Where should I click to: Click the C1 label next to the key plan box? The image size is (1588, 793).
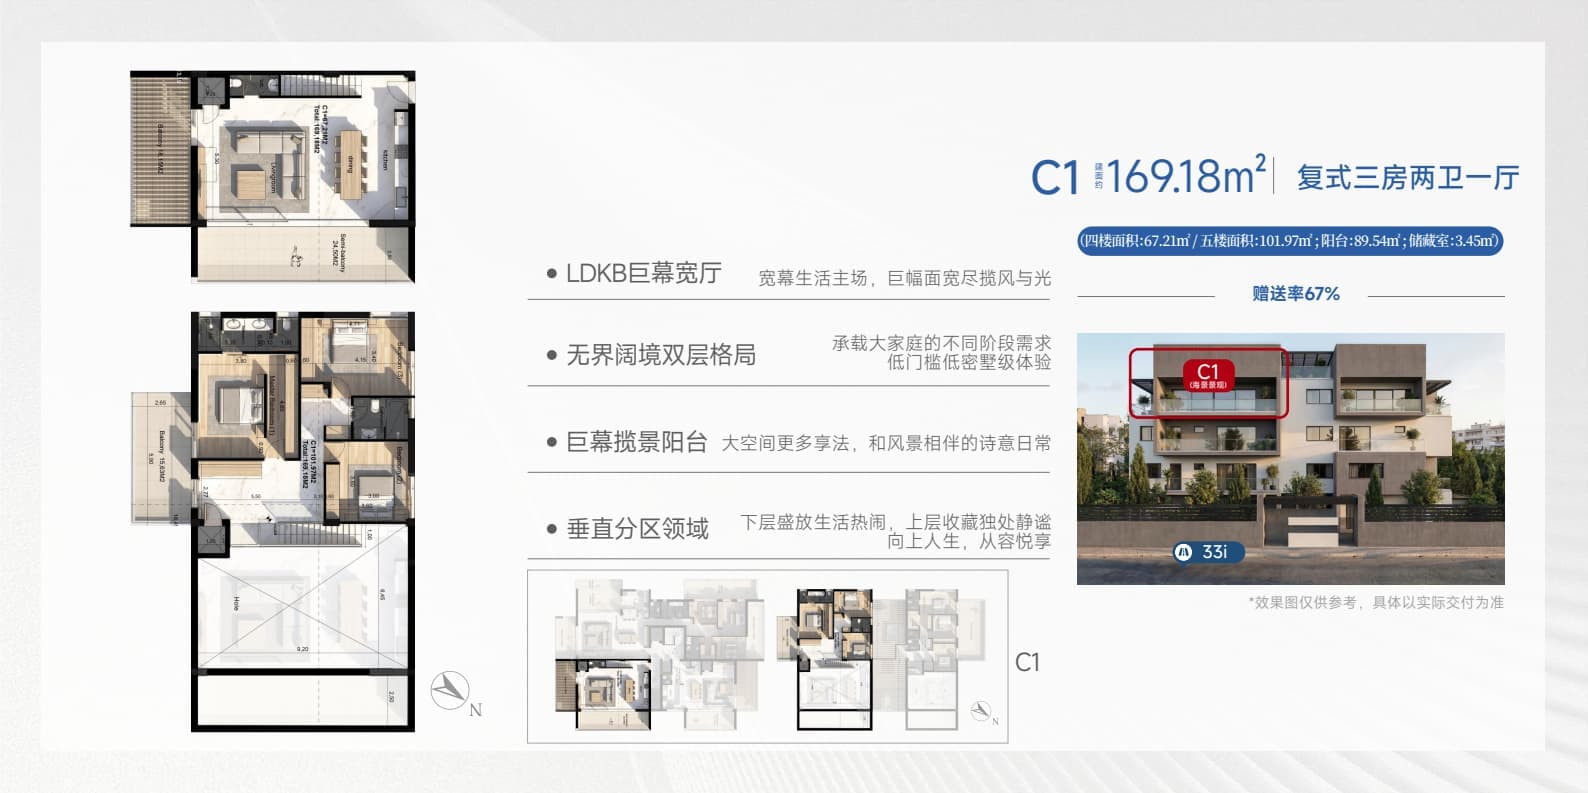click(x=1027, y=662)
